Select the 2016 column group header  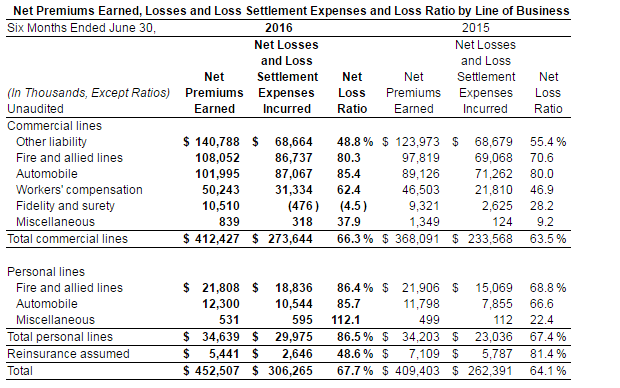(279, 28)
